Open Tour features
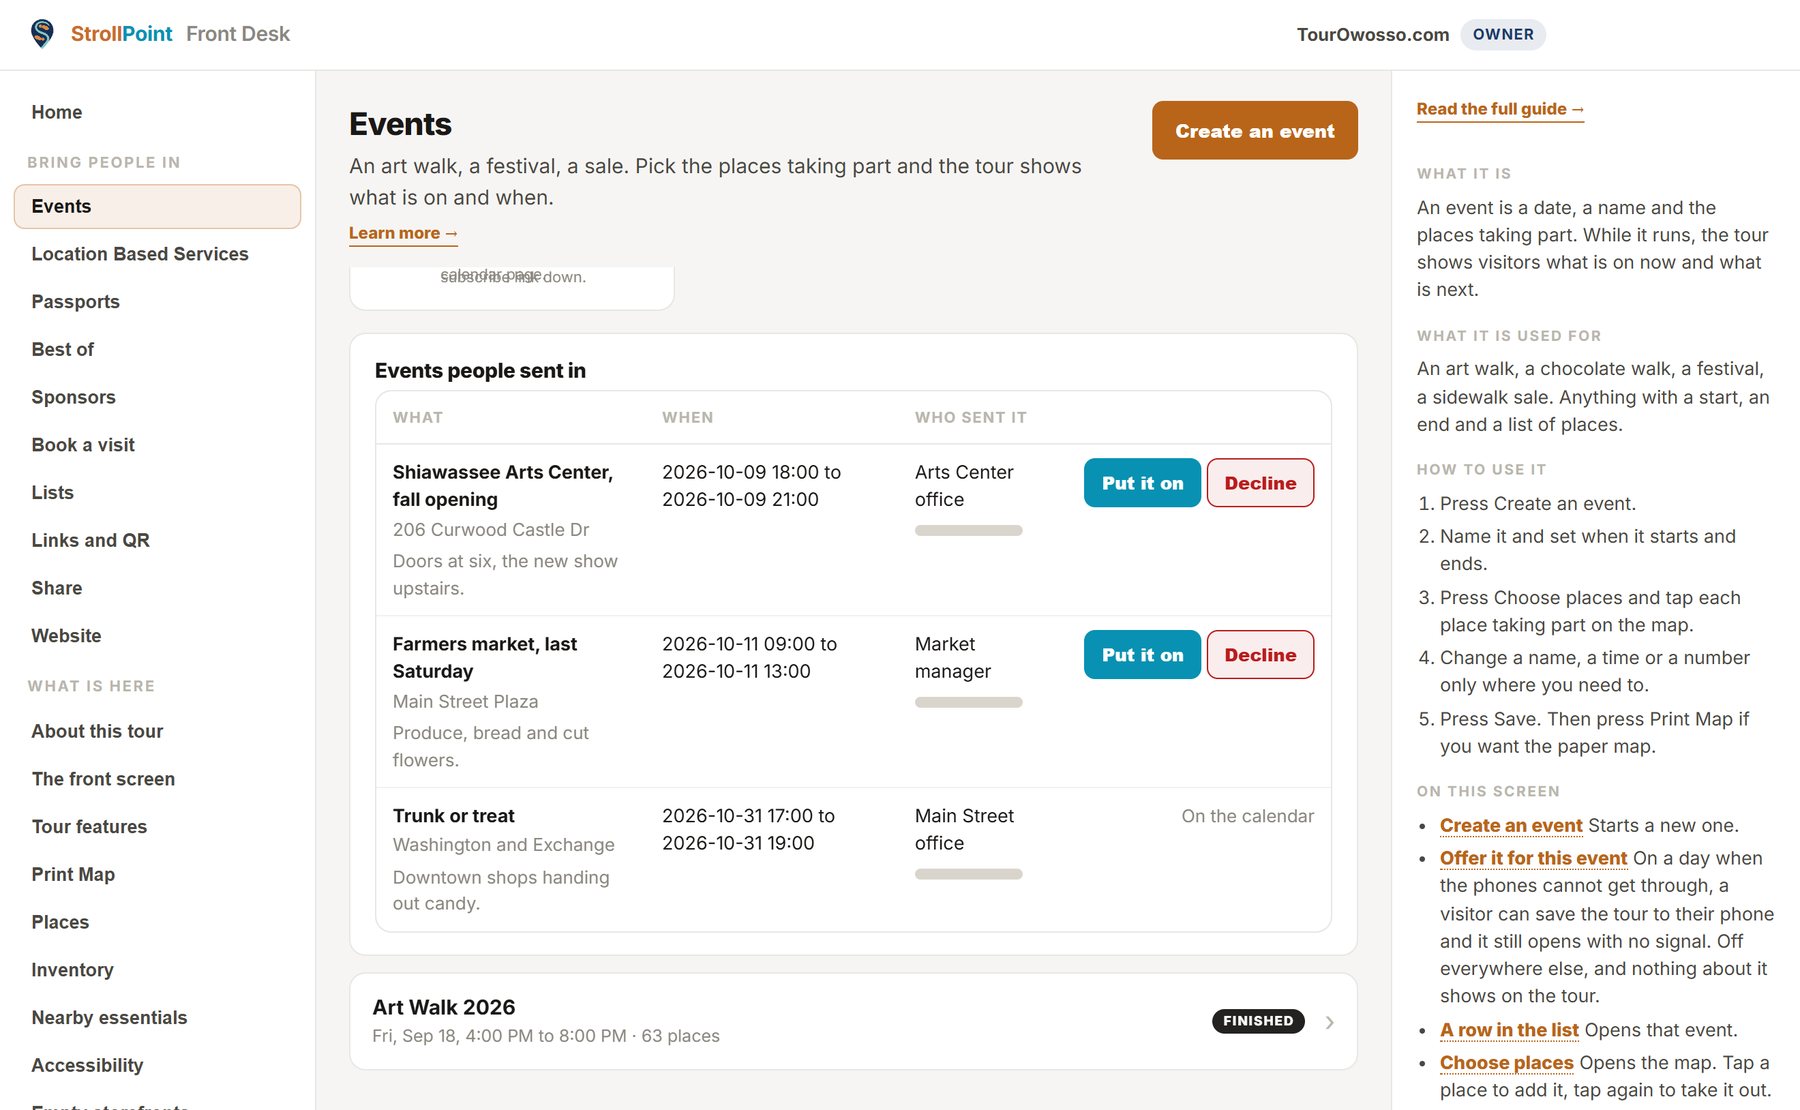The height and width of the screenshot is (1110, 1800). pos(157,827)
